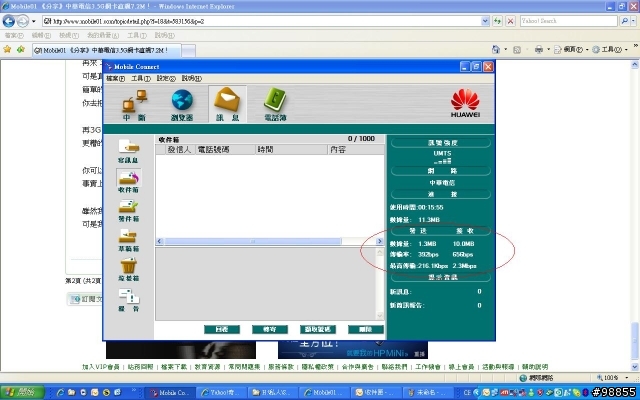Click the IE Print toolbar icon
This screenshot has height=400, width=640.
(x=539, y=49)
